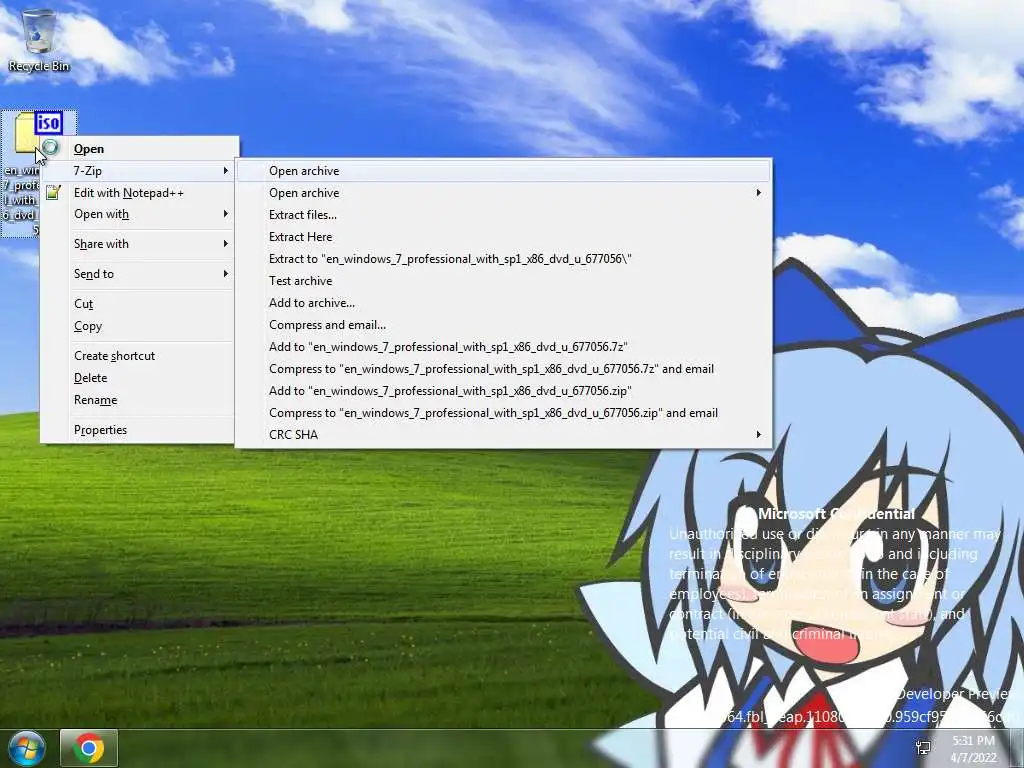Viewport: 1024px width, 768px height.
Task: Select Test archive in 7-Zip submenu
Action: click(x=503, y=281)
